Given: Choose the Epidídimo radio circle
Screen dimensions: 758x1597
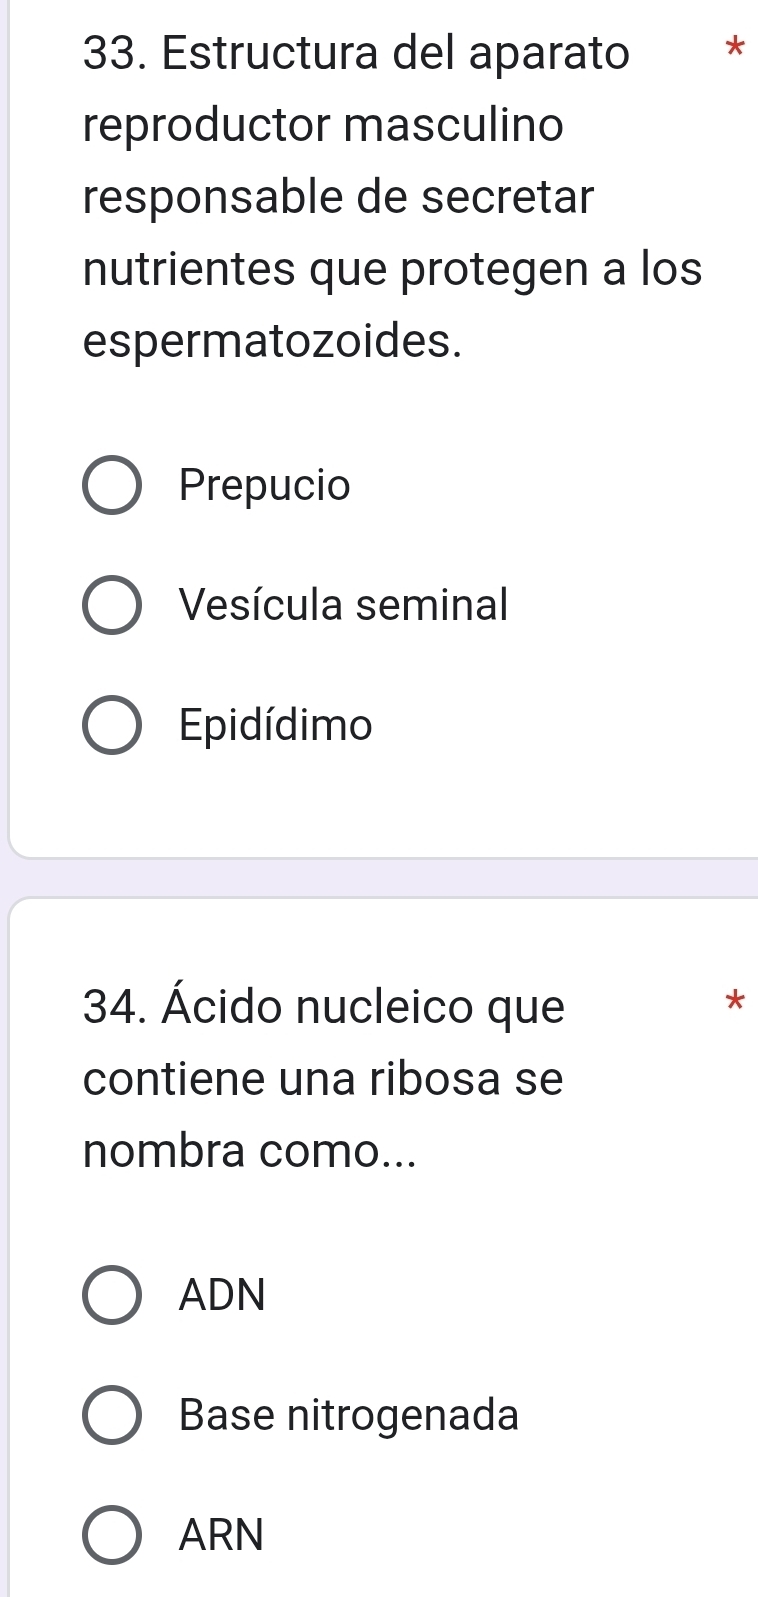Looking at the screenshot, I should 111,725.
